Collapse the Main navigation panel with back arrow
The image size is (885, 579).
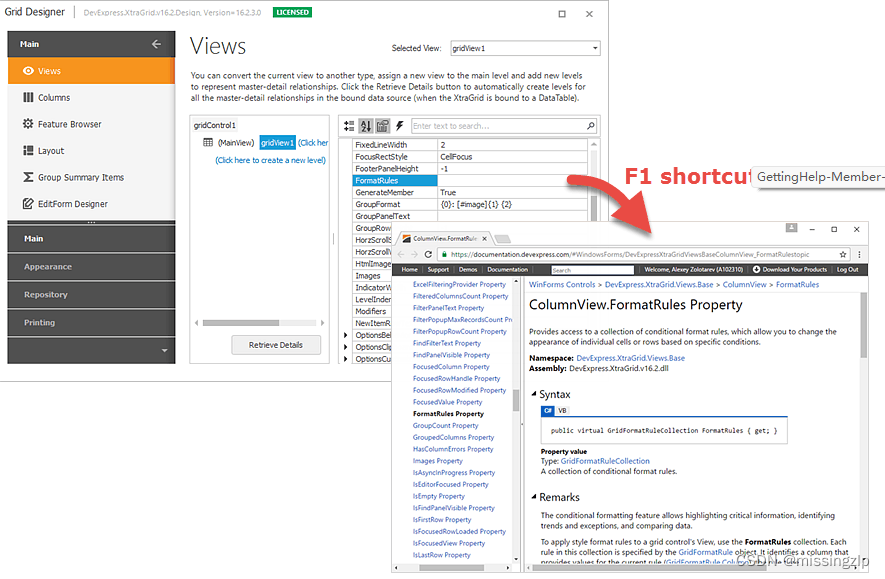coord(156,44)
